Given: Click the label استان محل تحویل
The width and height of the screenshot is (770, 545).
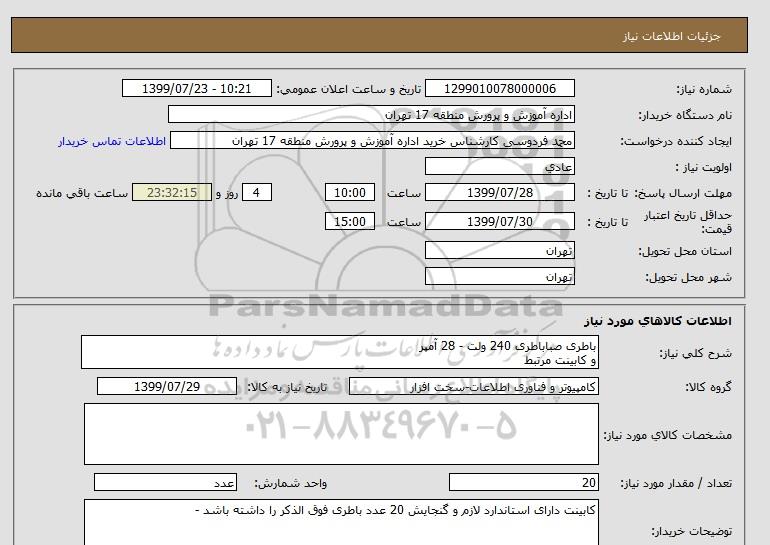Looking at the screenshot, I should tap(685, 251).
